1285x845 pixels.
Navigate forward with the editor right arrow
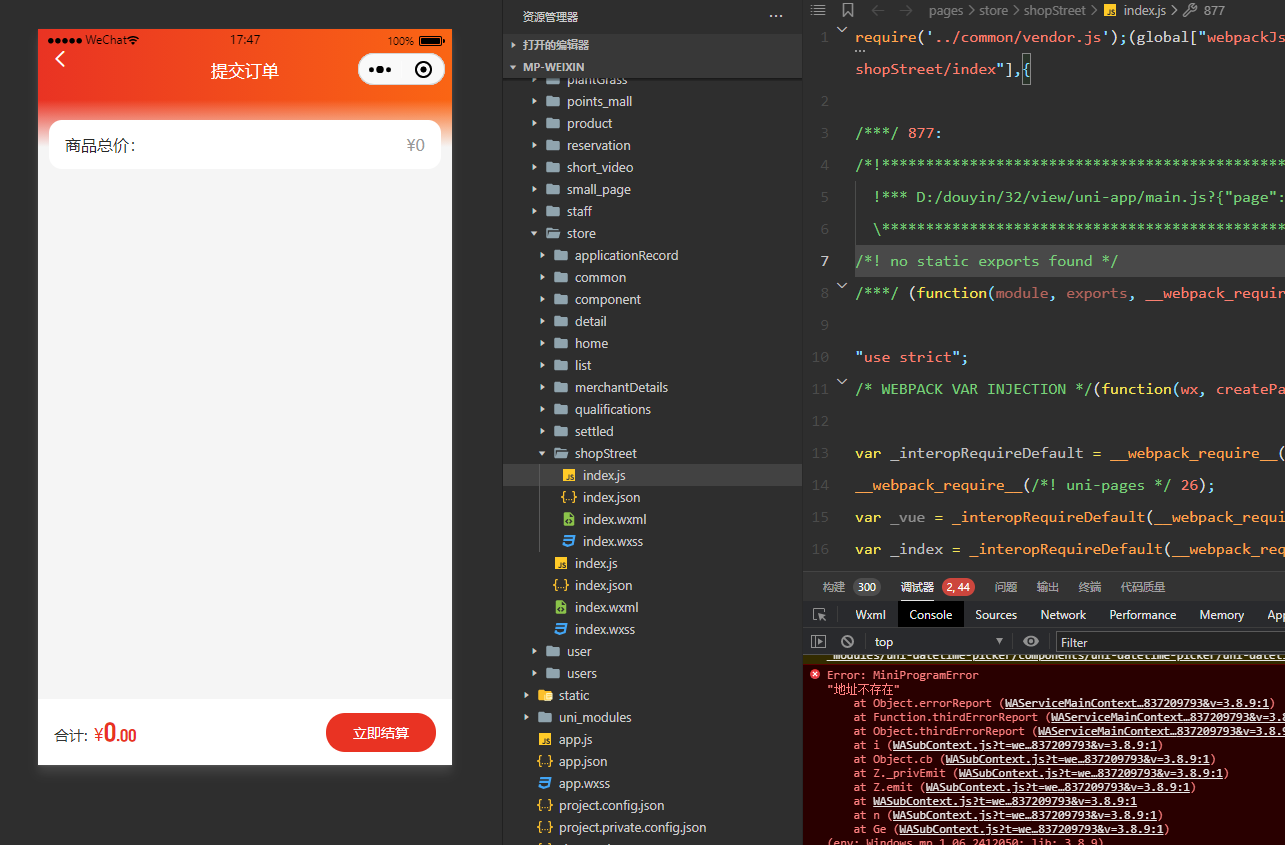point(906,10)
